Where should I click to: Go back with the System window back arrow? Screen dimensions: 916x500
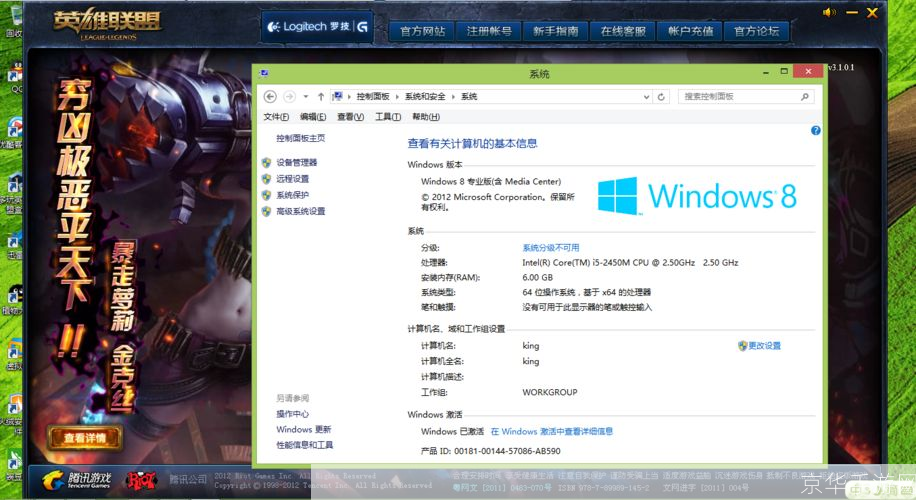point(270,96)
